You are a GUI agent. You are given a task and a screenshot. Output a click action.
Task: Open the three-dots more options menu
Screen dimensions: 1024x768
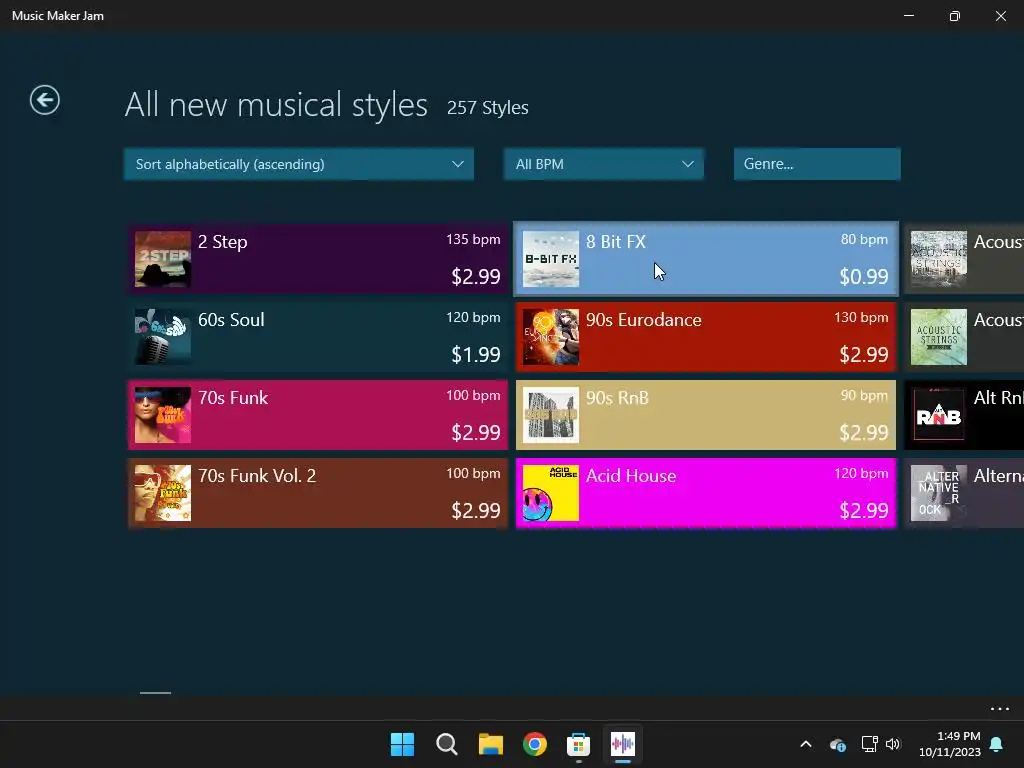(1000, 709)
